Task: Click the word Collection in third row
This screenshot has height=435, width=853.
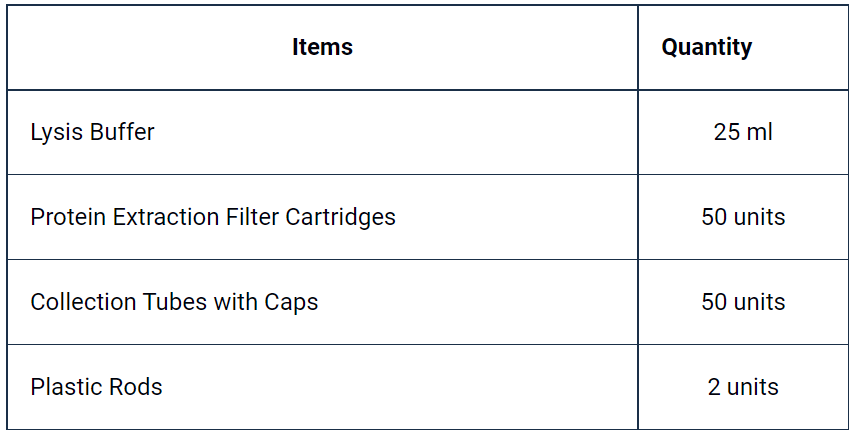Action: (x=83, y=302)
